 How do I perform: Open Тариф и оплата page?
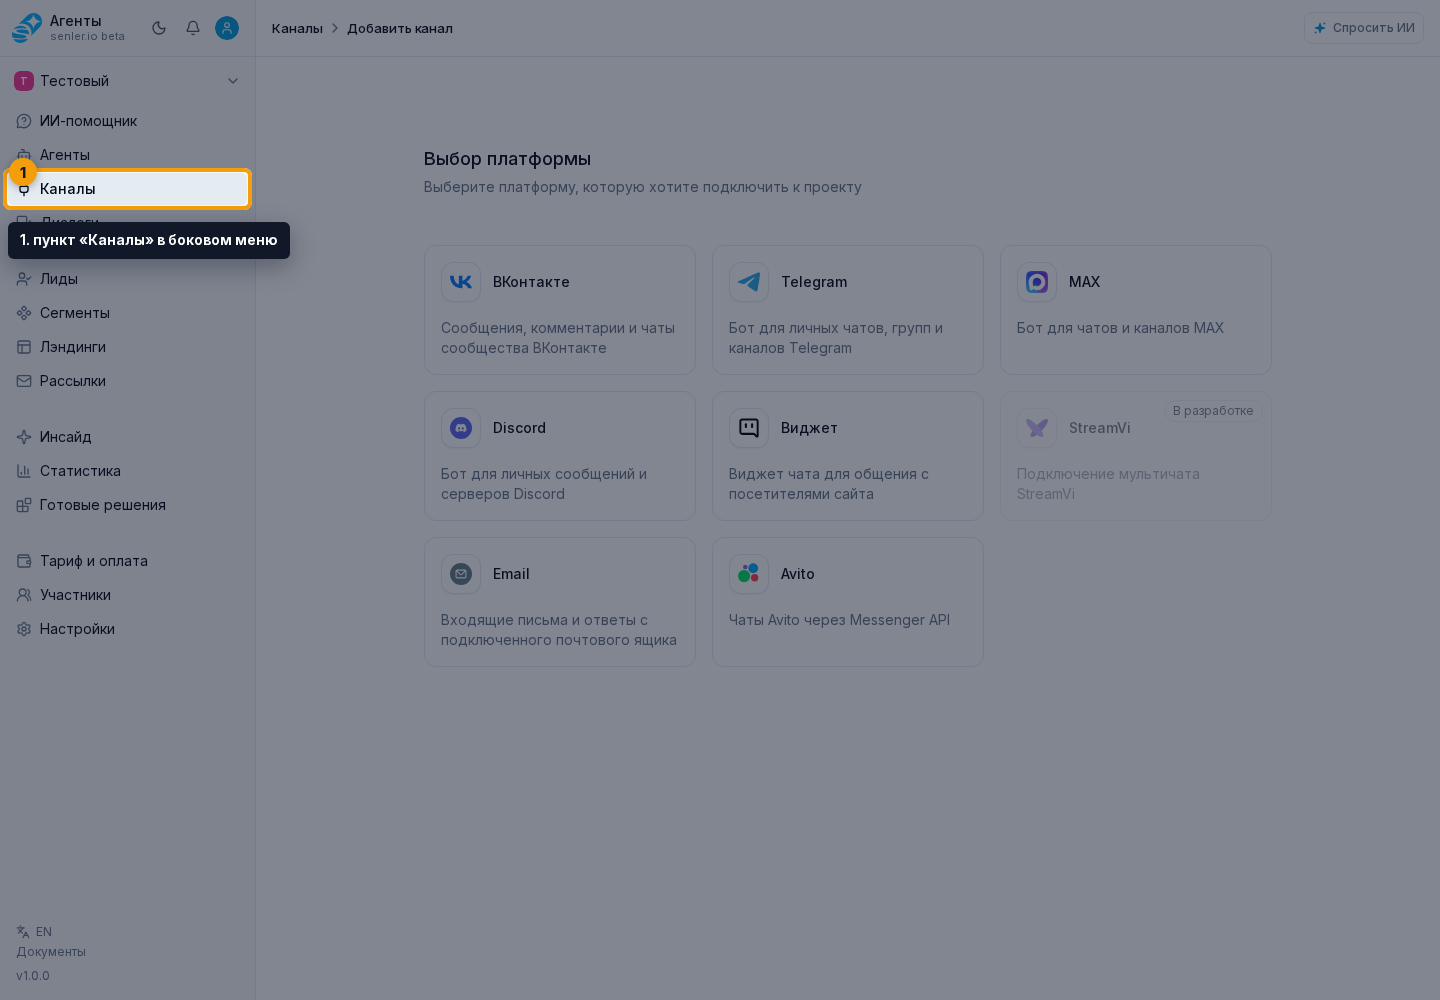coord(127,561)
